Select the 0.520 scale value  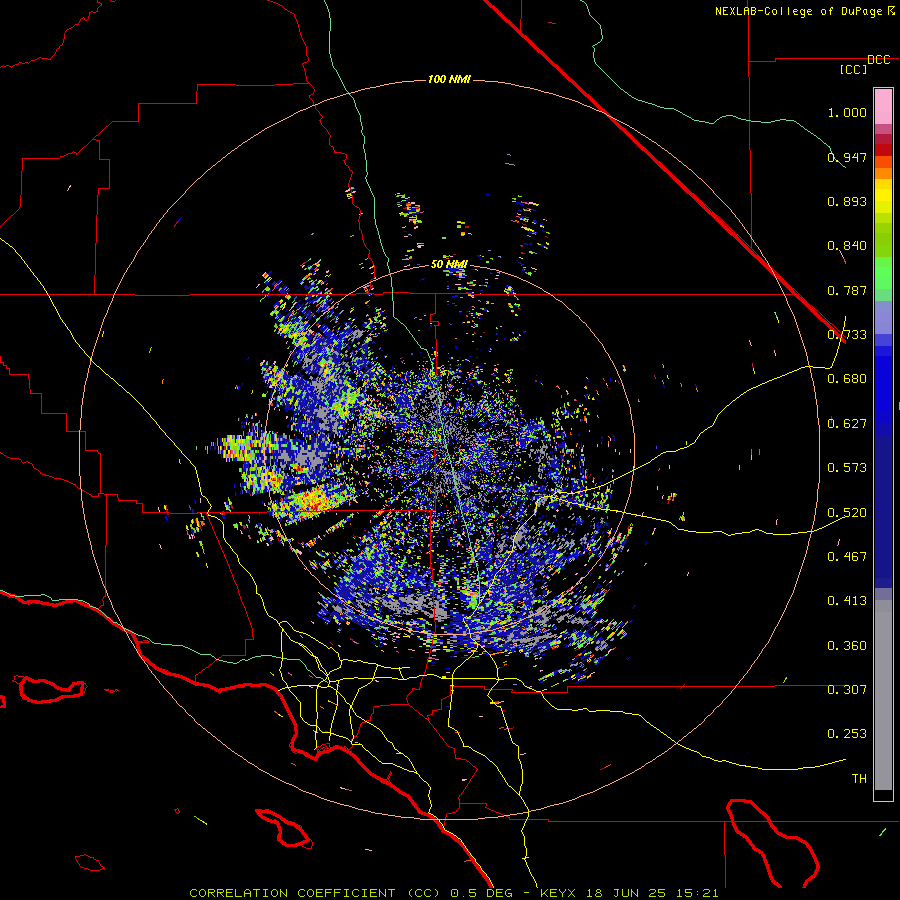point(847,513)
